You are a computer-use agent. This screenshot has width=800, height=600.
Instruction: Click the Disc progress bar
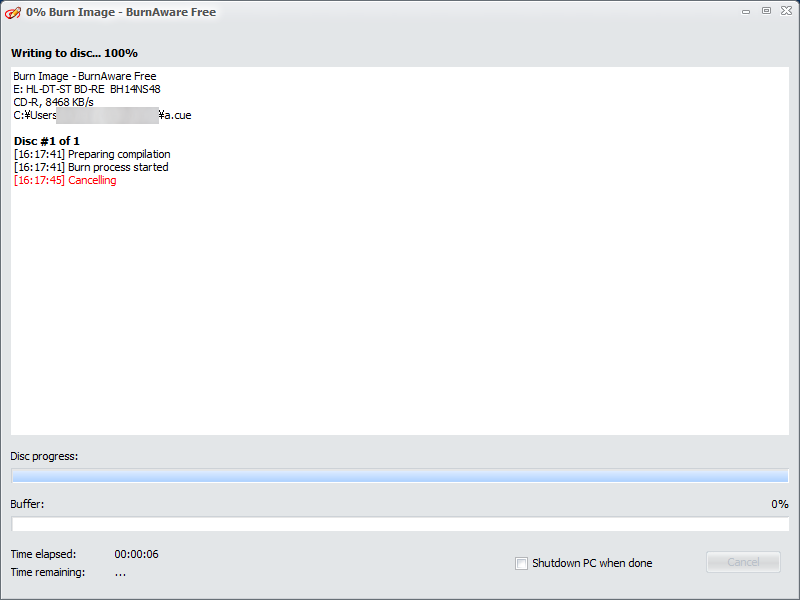pyautogui.click(x=400, y=476)
